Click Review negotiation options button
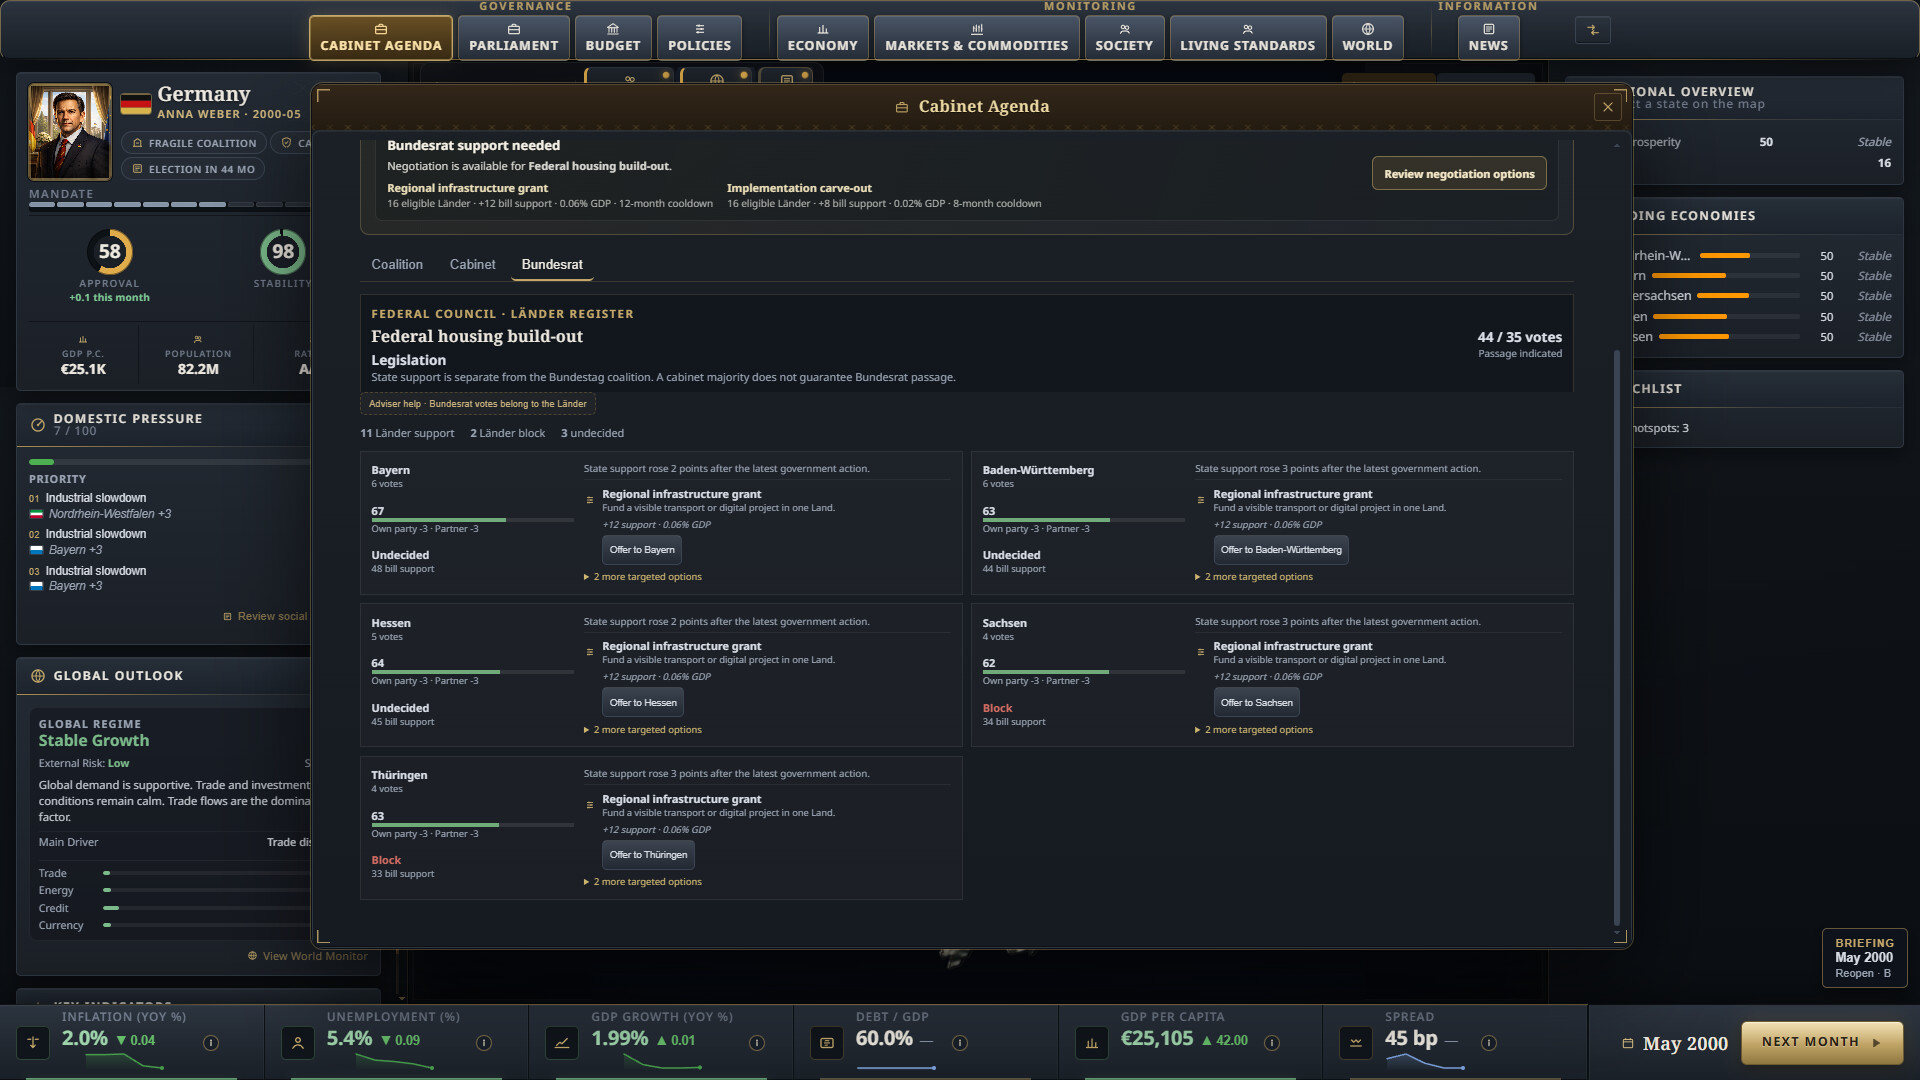 1459,174
